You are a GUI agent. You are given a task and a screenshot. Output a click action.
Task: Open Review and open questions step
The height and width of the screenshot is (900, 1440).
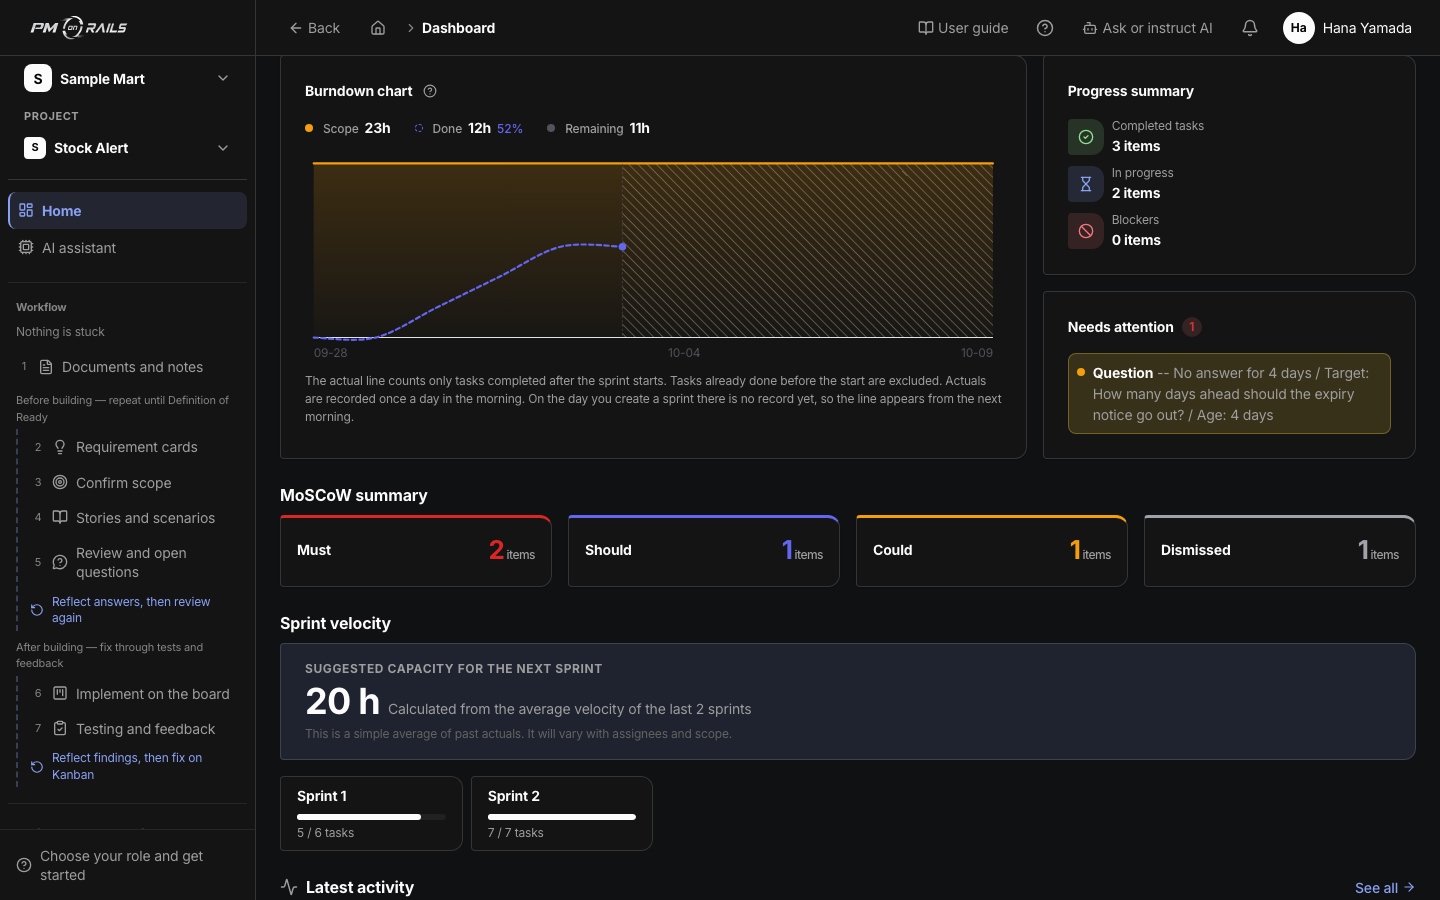coord(131,562)
